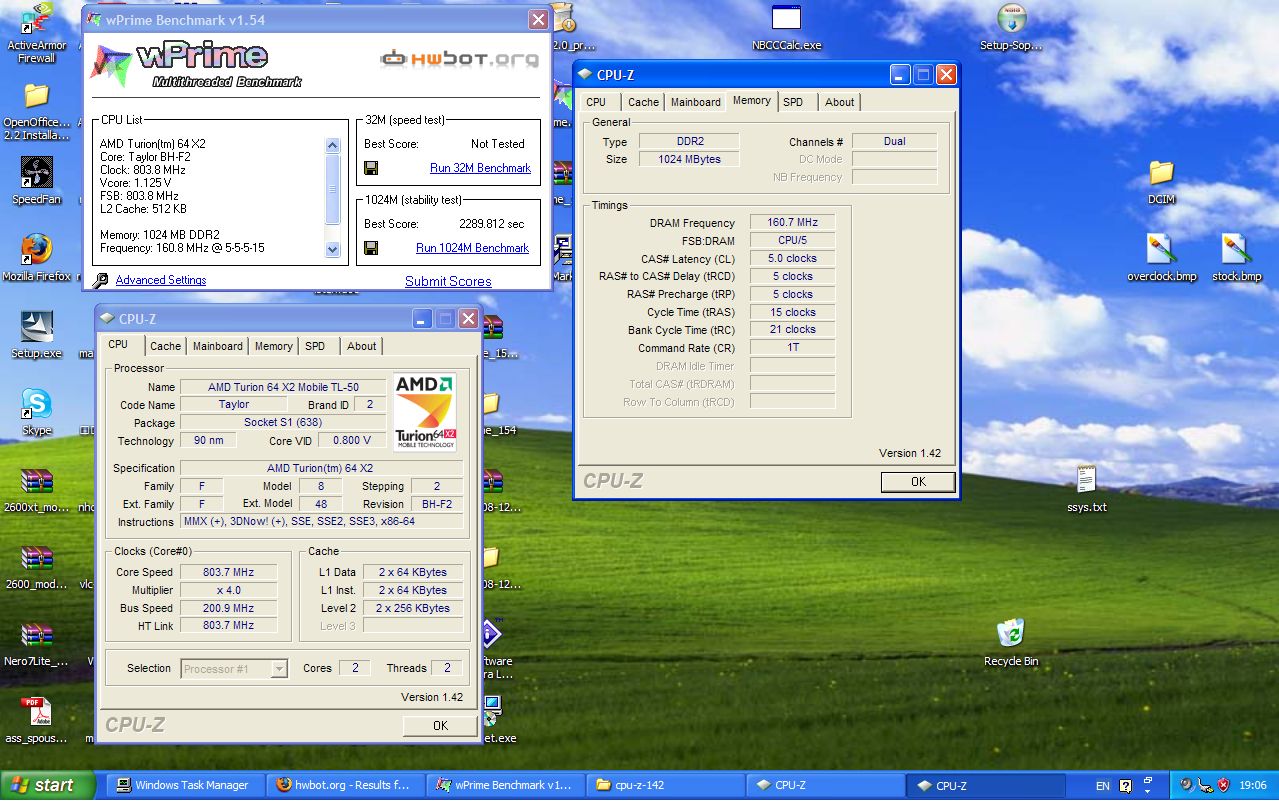Switch to Windows Task Manager taskbar button
The height and width of the screenshot is (803, 1279).
tap(185, 785)
